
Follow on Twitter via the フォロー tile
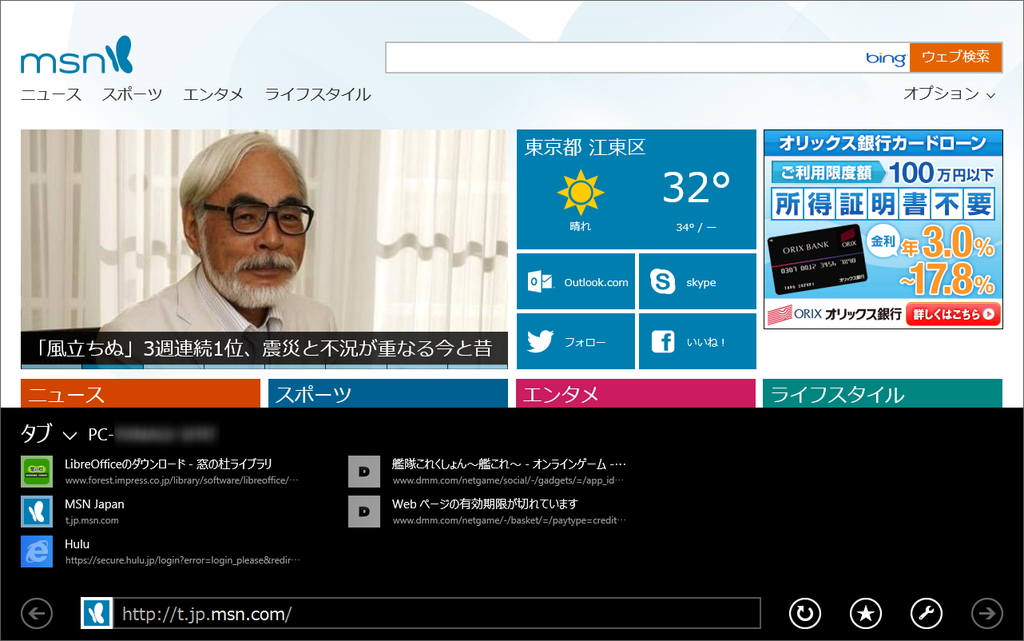pos(576,340)
